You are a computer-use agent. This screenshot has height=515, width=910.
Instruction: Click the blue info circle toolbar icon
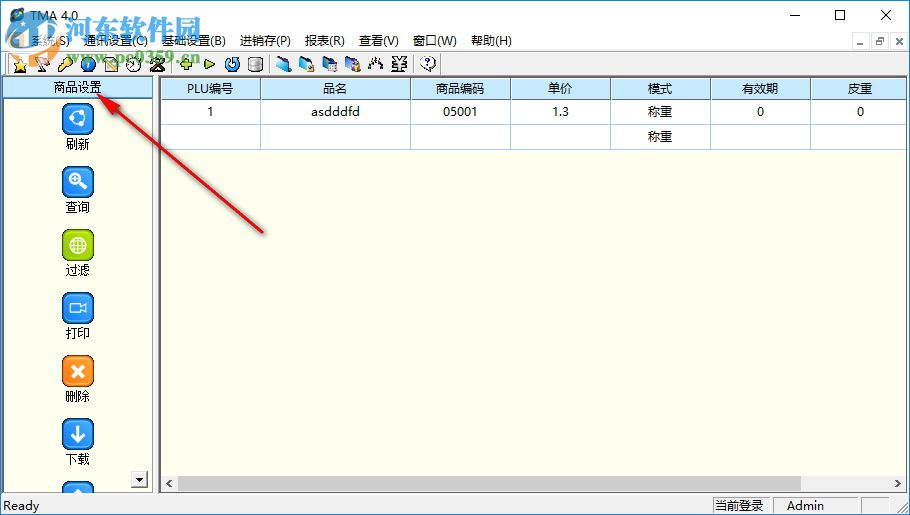click(88, 64)
